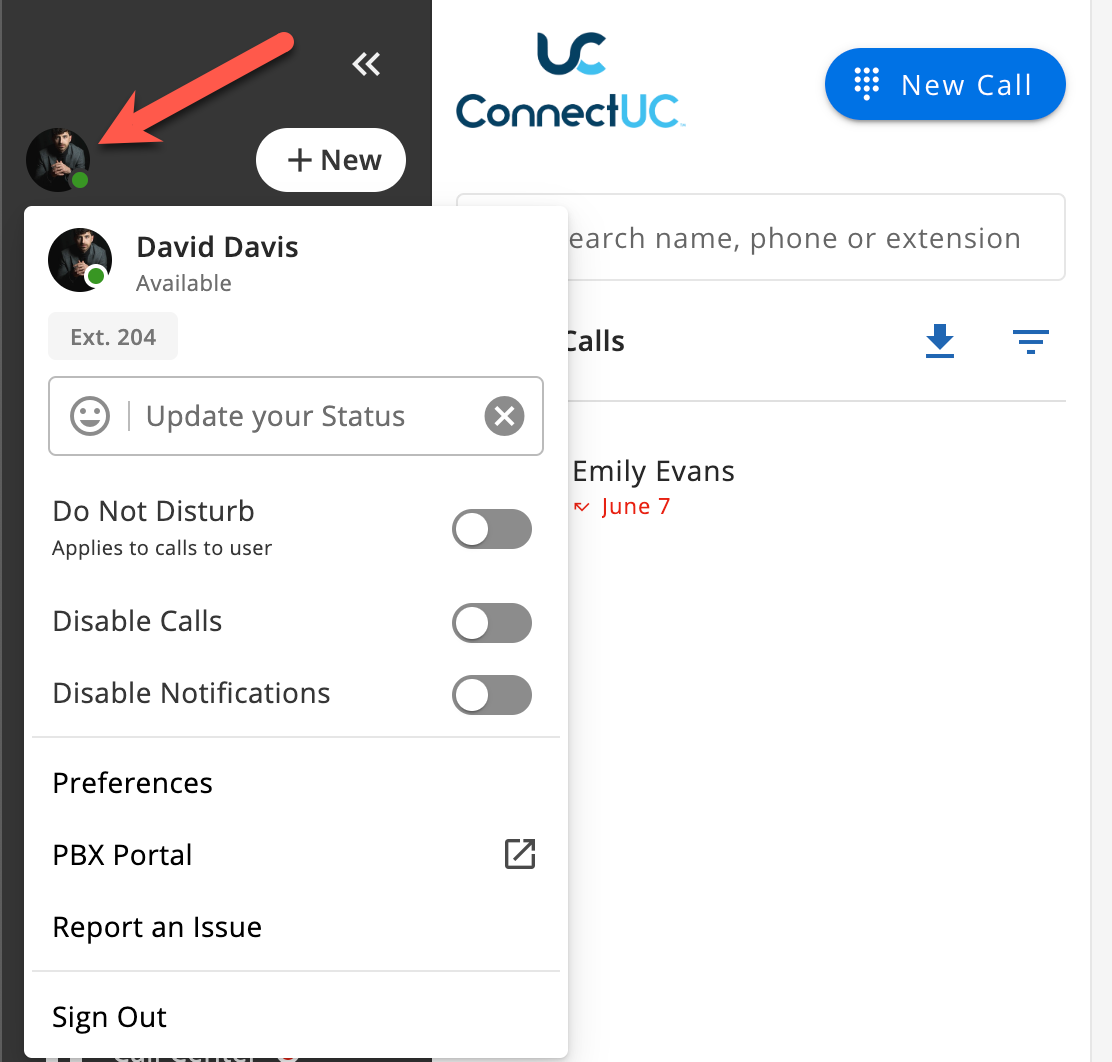Clear status with the X icon
This screenshot has width=1112, height=1062.
pos(504,416)
